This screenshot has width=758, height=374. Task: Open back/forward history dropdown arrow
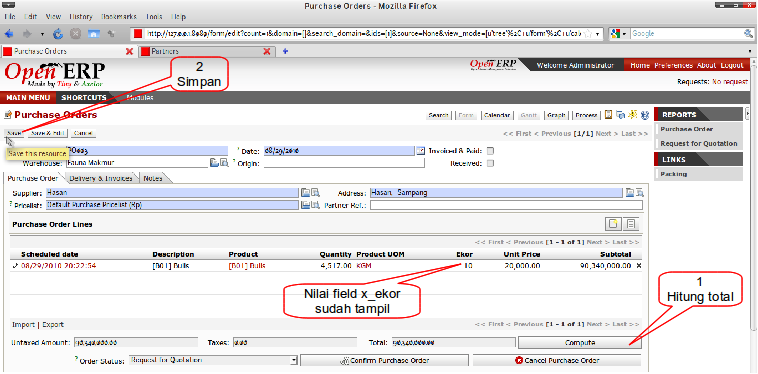point(43,34)
